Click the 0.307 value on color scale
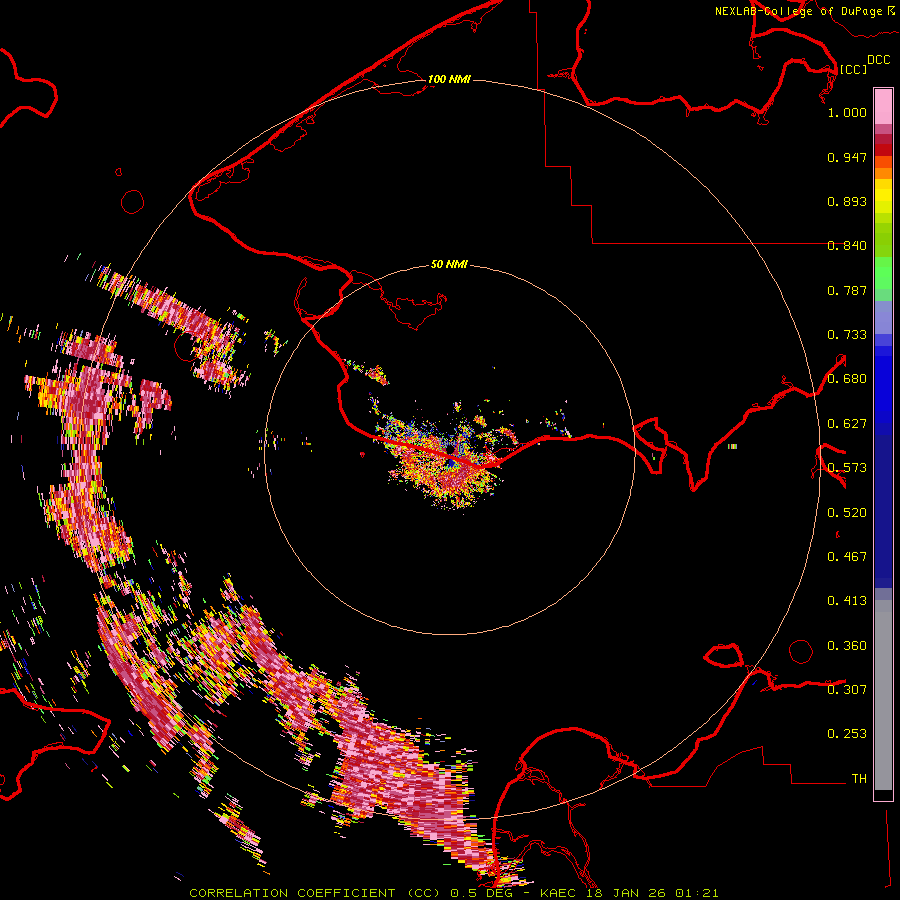This screenshot has height=900, width=900. [x=847, y=689]
